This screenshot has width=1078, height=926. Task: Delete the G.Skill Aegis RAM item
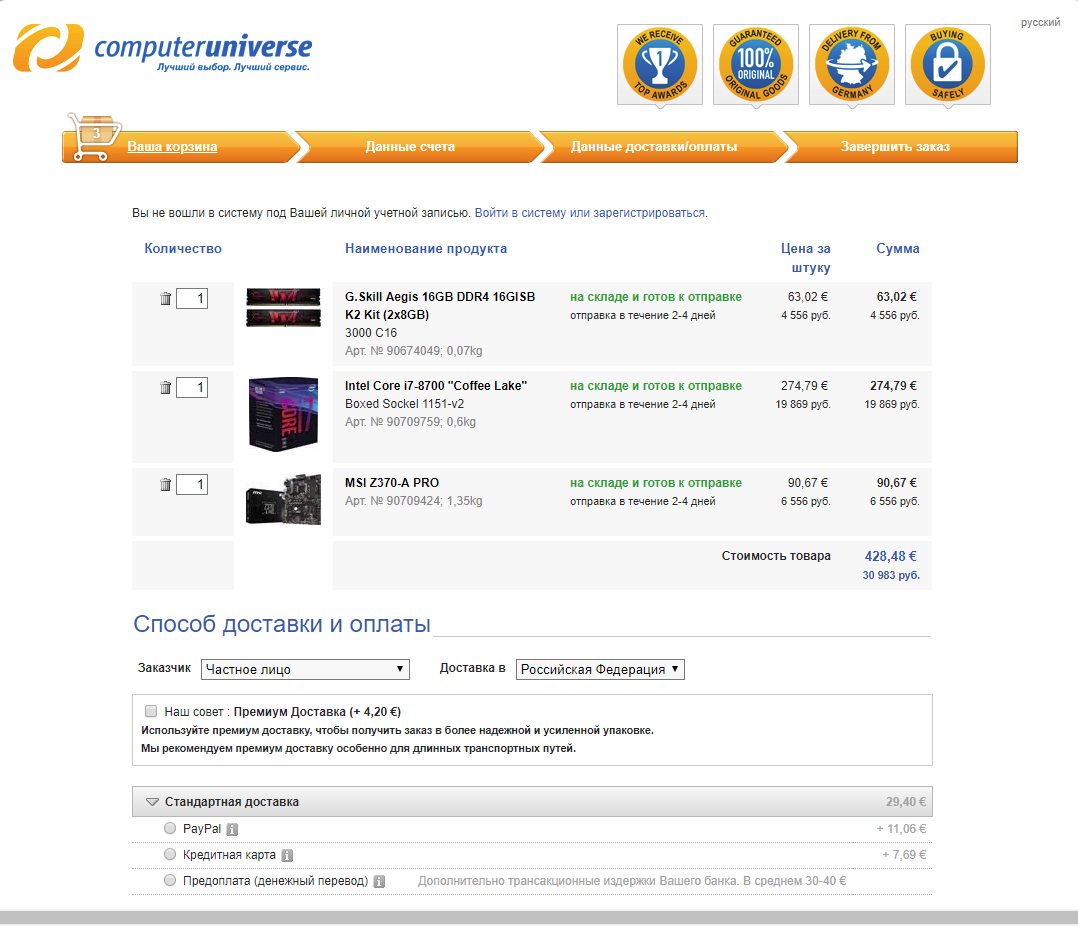tap(165, 298)
